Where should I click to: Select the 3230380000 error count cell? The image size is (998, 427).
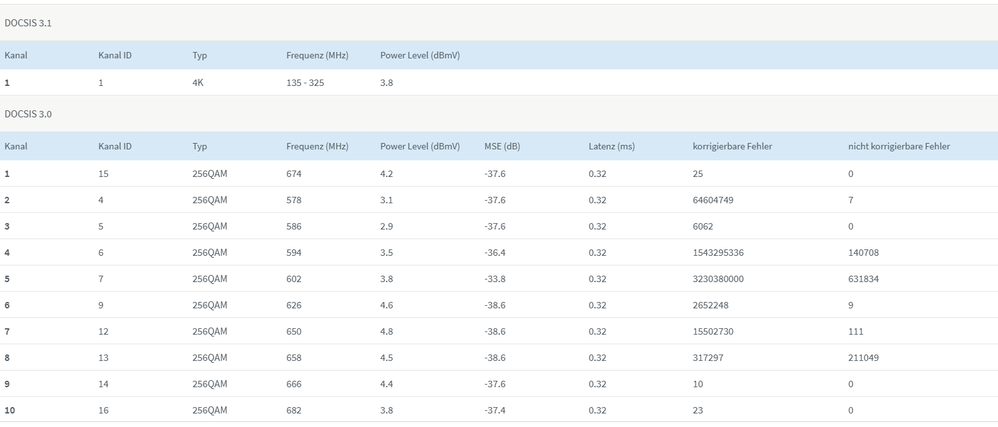click(718, 279)
